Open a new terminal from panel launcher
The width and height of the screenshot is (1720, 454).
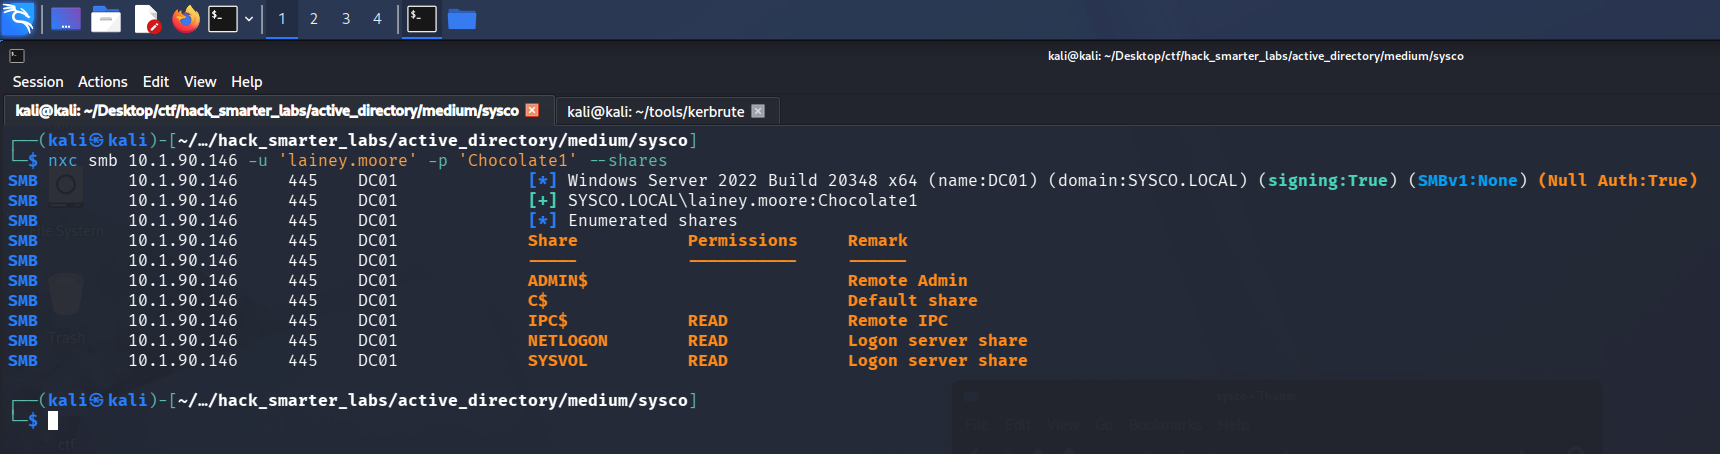(222, 19)
